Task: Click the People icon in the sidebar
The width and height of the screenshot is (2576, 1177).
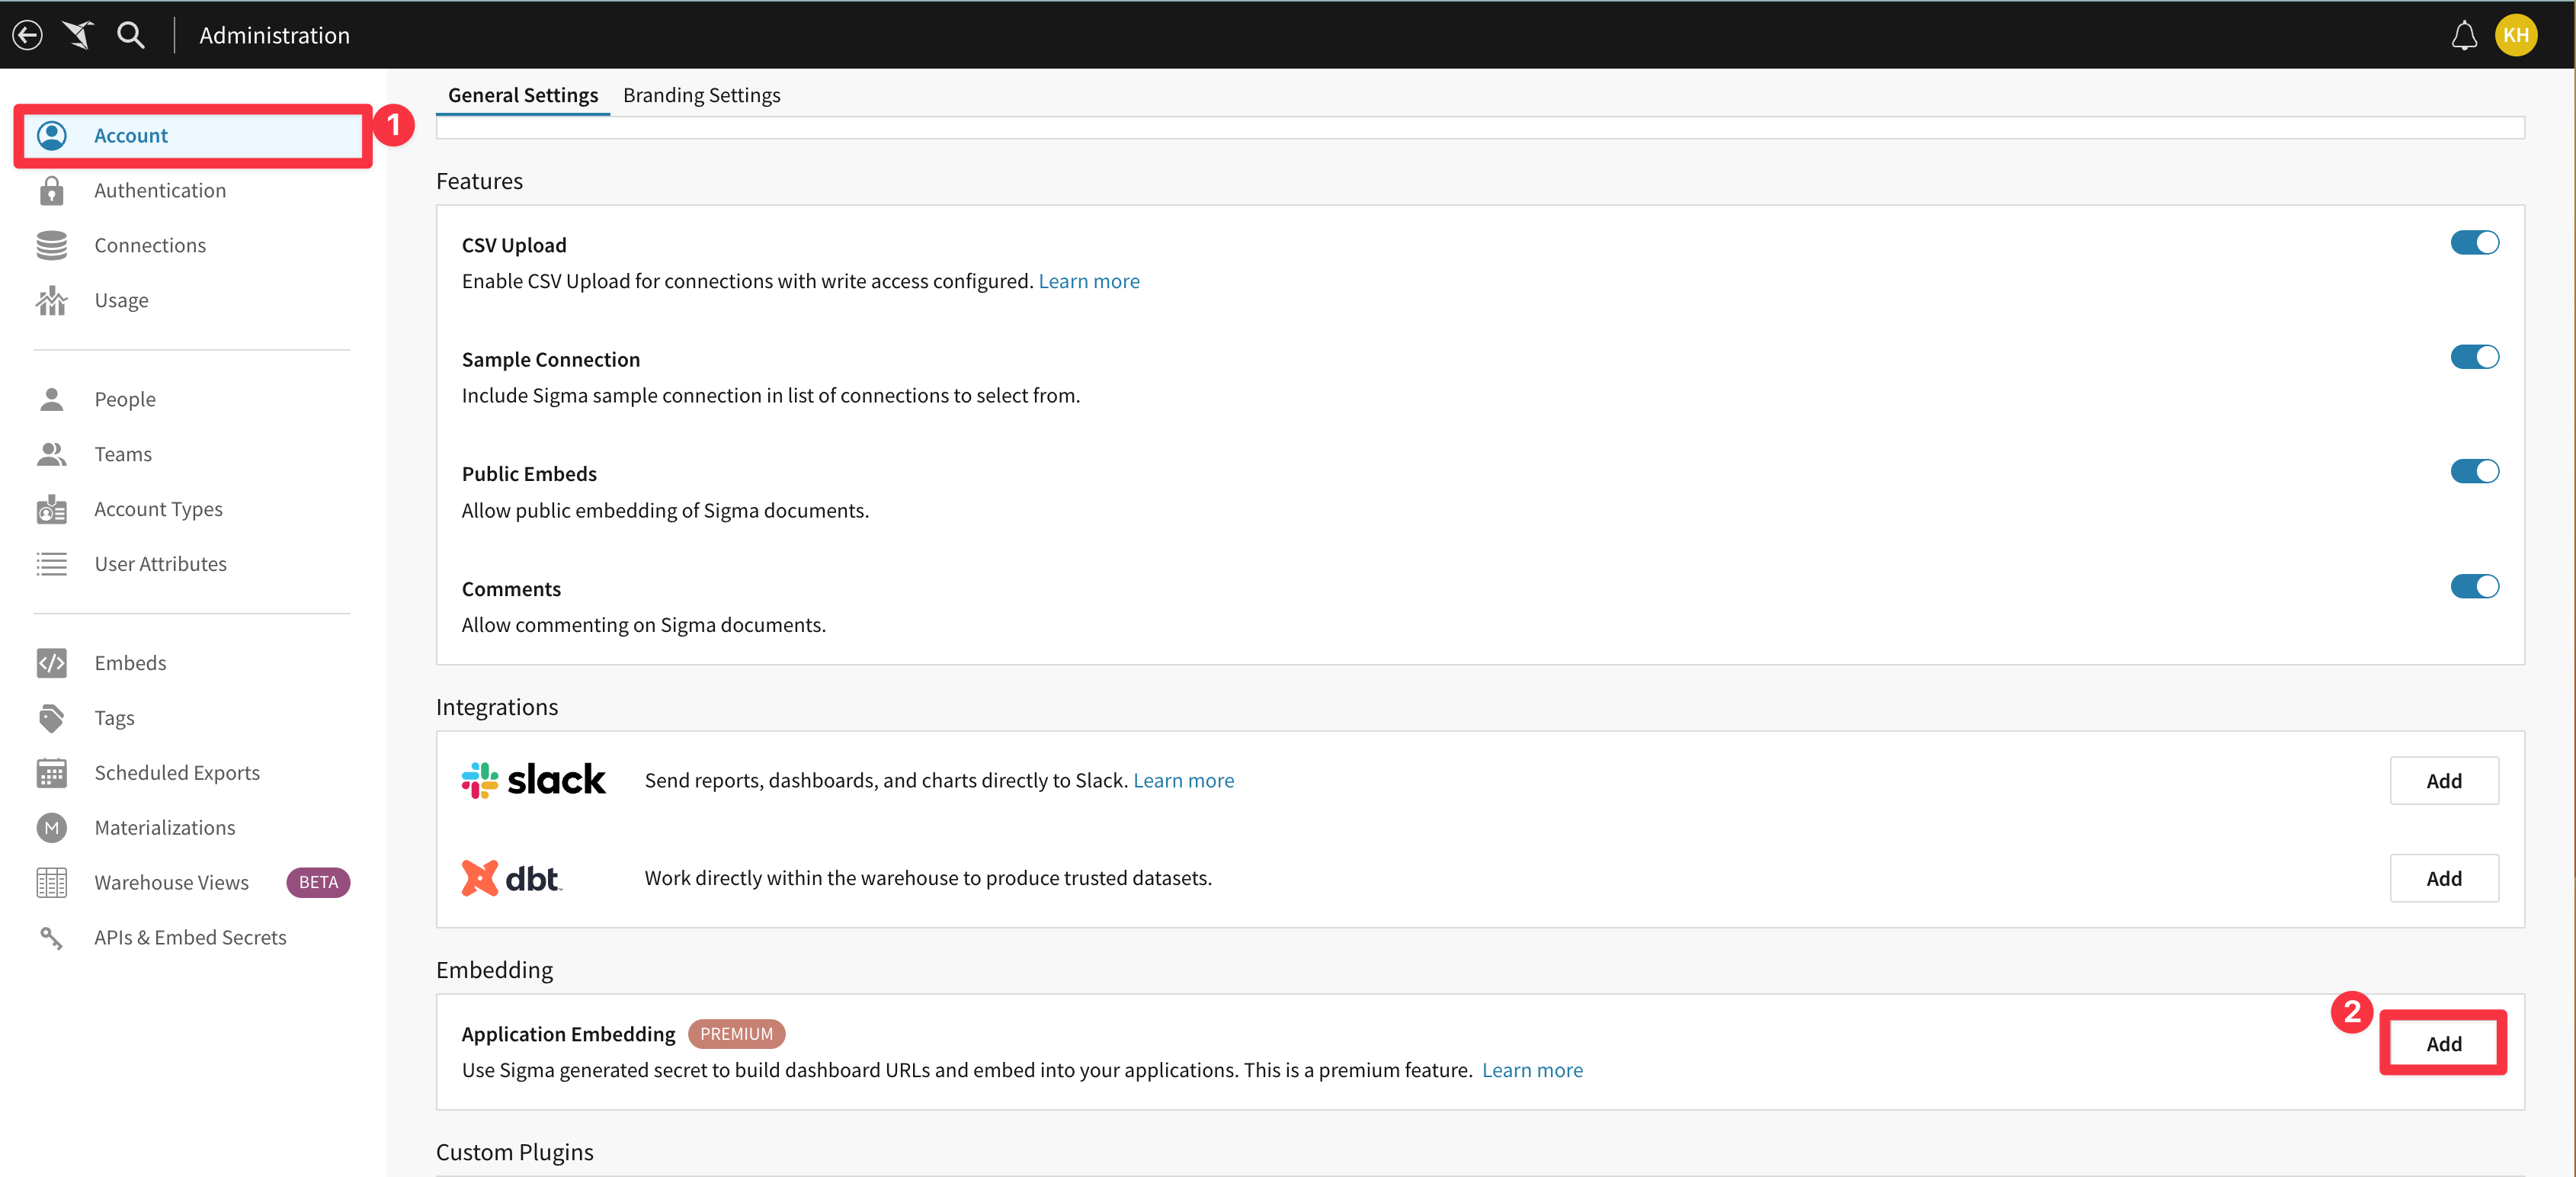Action: (51, 398)
